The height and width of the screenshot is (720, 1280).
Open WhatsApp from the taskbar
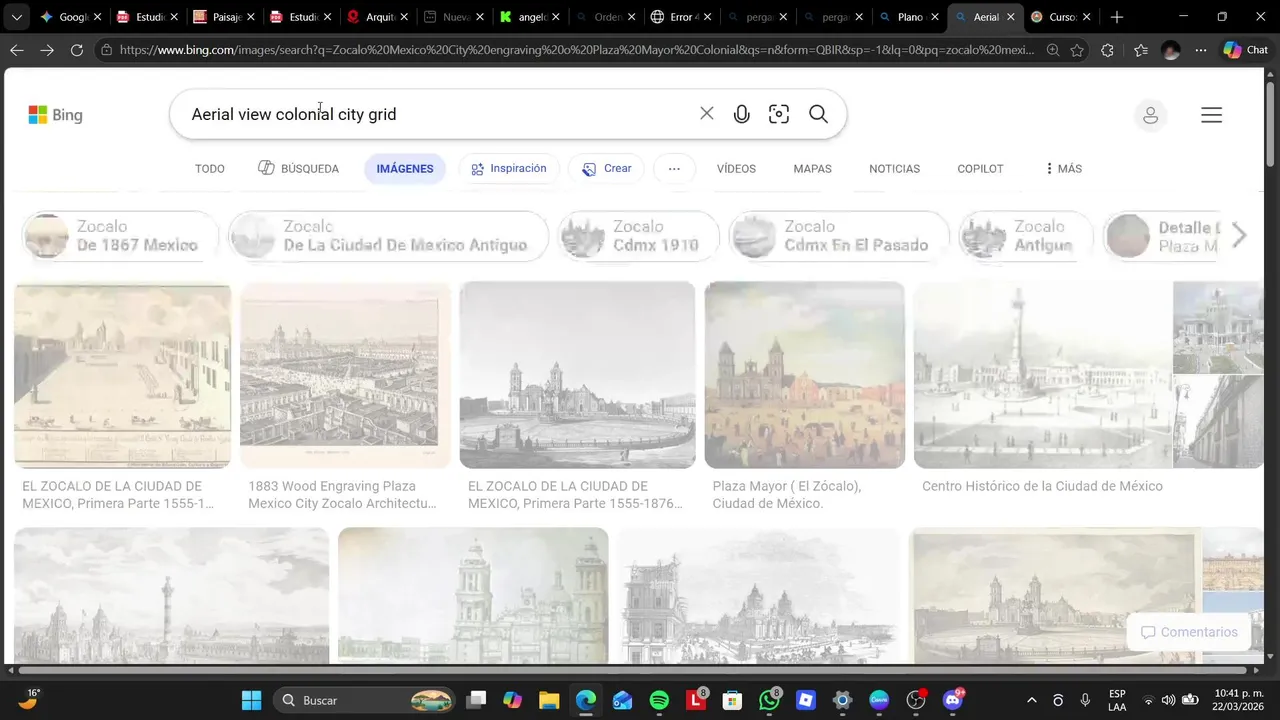tap(769, 700)
